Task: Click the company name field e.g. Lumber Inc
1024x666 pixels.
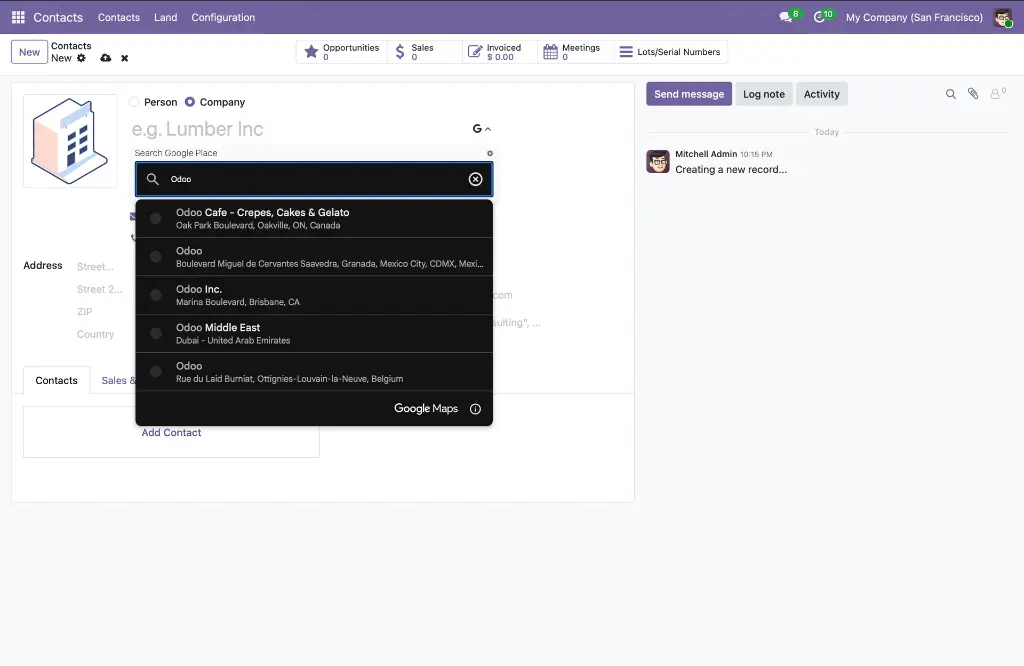Action: 300,129
